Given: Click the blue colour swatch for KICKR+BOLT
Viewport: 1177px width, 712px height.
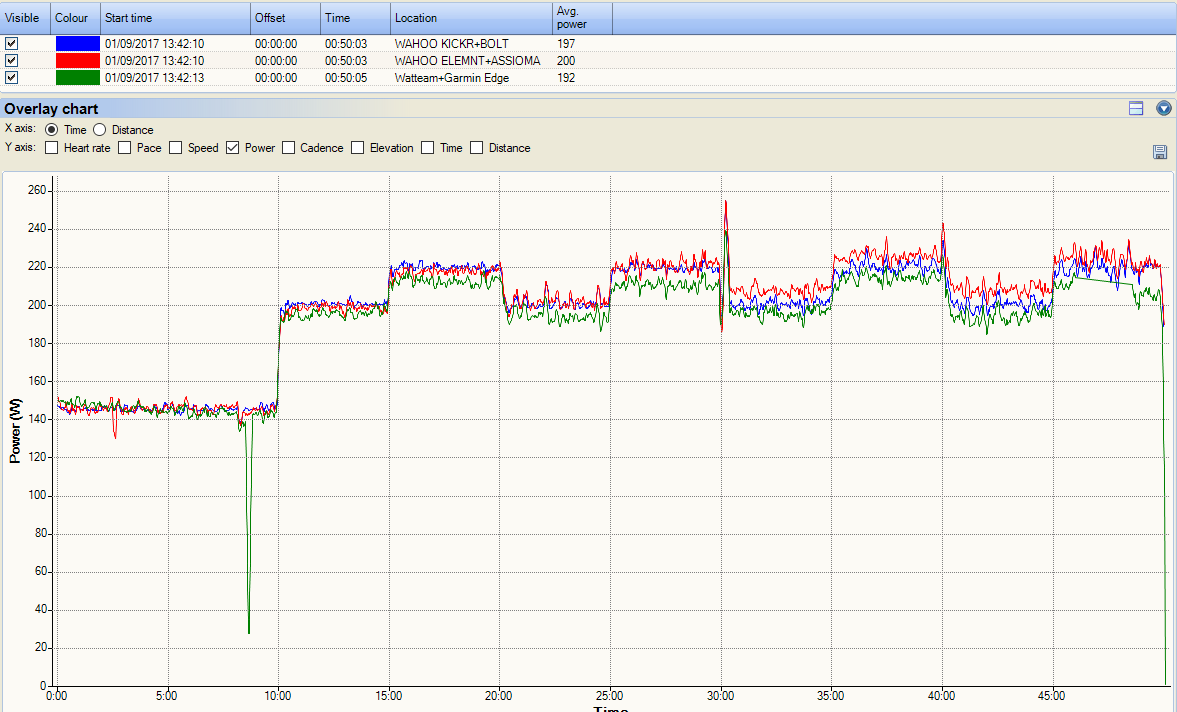Looking at the screenshot, I should click(x=77, y=44).
